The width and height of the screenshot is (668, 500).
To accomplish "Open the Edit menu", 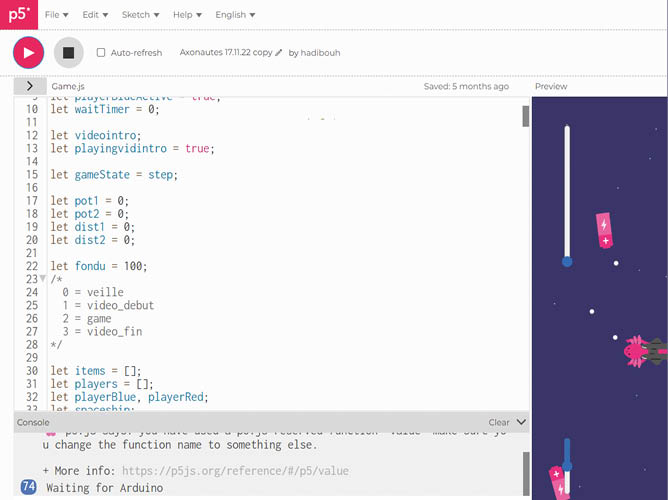I will click(96, 15).
